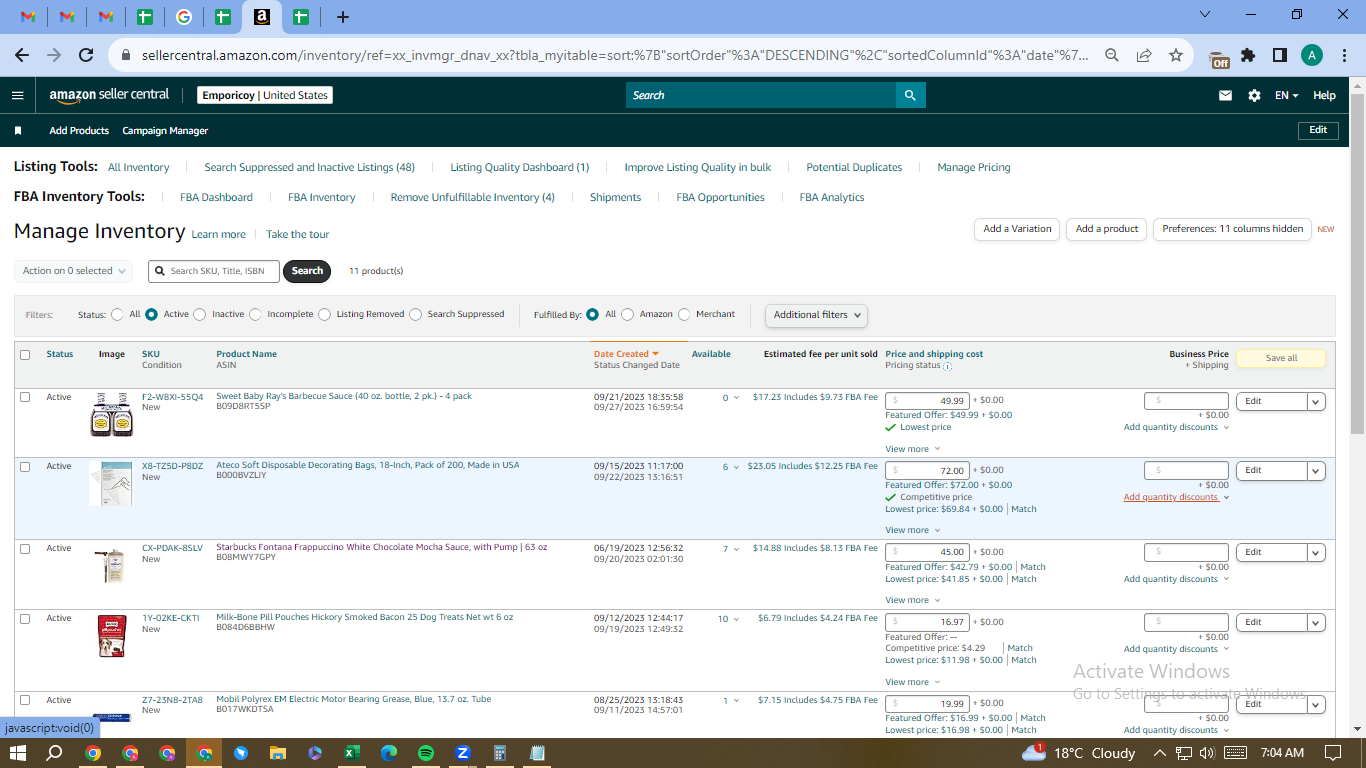Image resolution: width=1366 pixels, height=768 pixels.
Task: Click the Search SKU, Title, ISBN field
Action: point(214,271)
